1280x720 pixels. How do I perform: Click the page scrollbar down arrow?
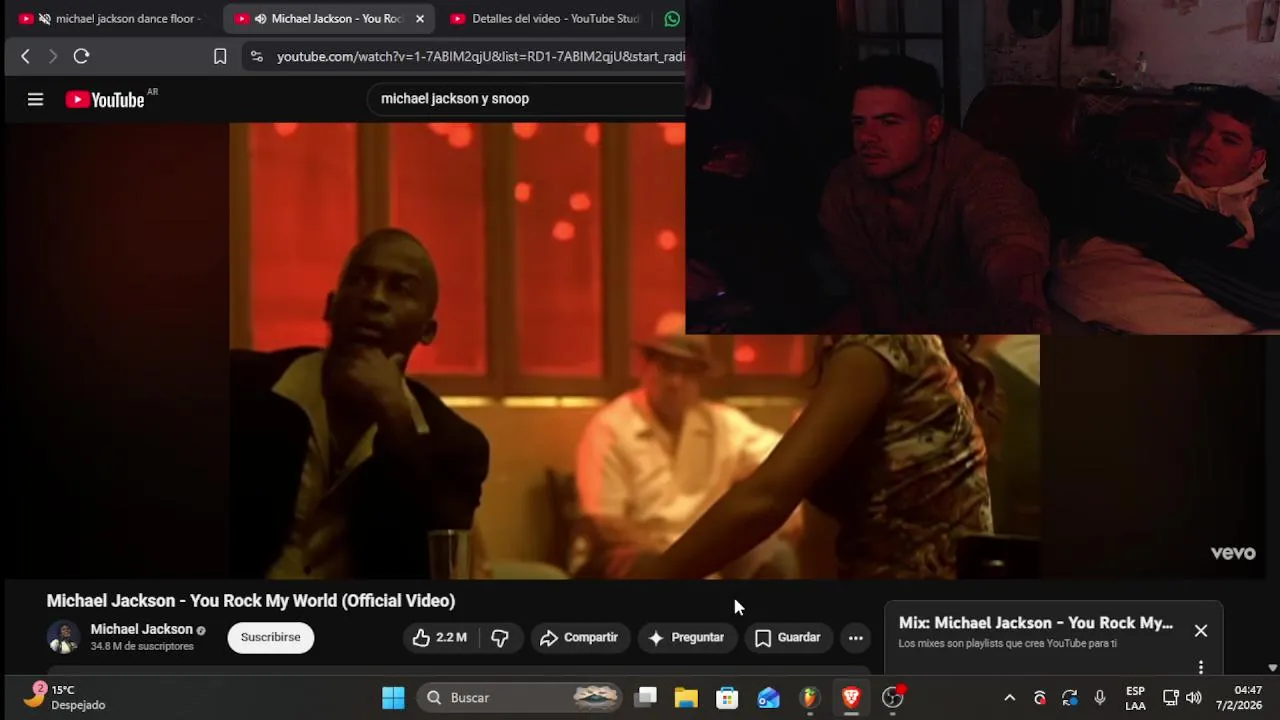click(x=1272, y=668)
